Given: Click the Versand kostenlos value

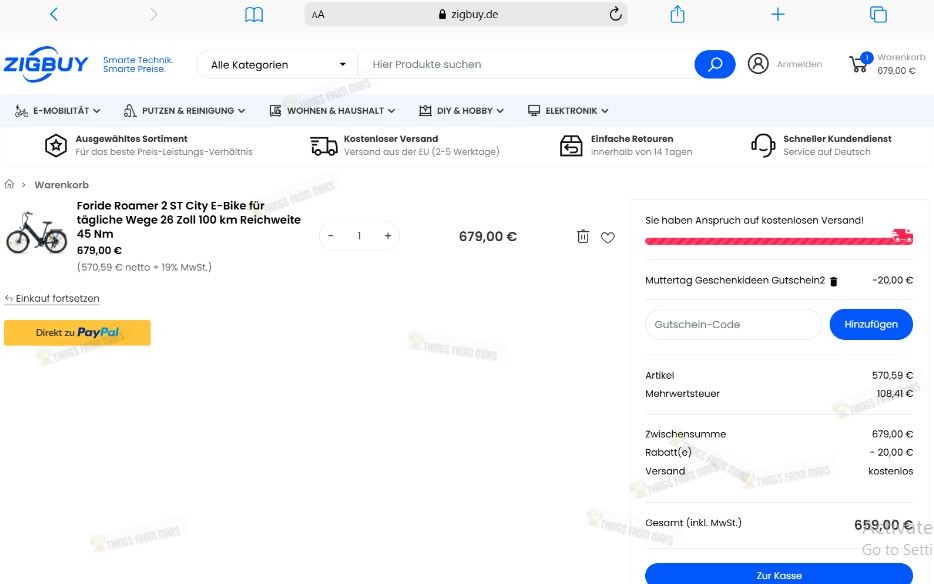Looking at the screenshot, I should tap(891, 471).
